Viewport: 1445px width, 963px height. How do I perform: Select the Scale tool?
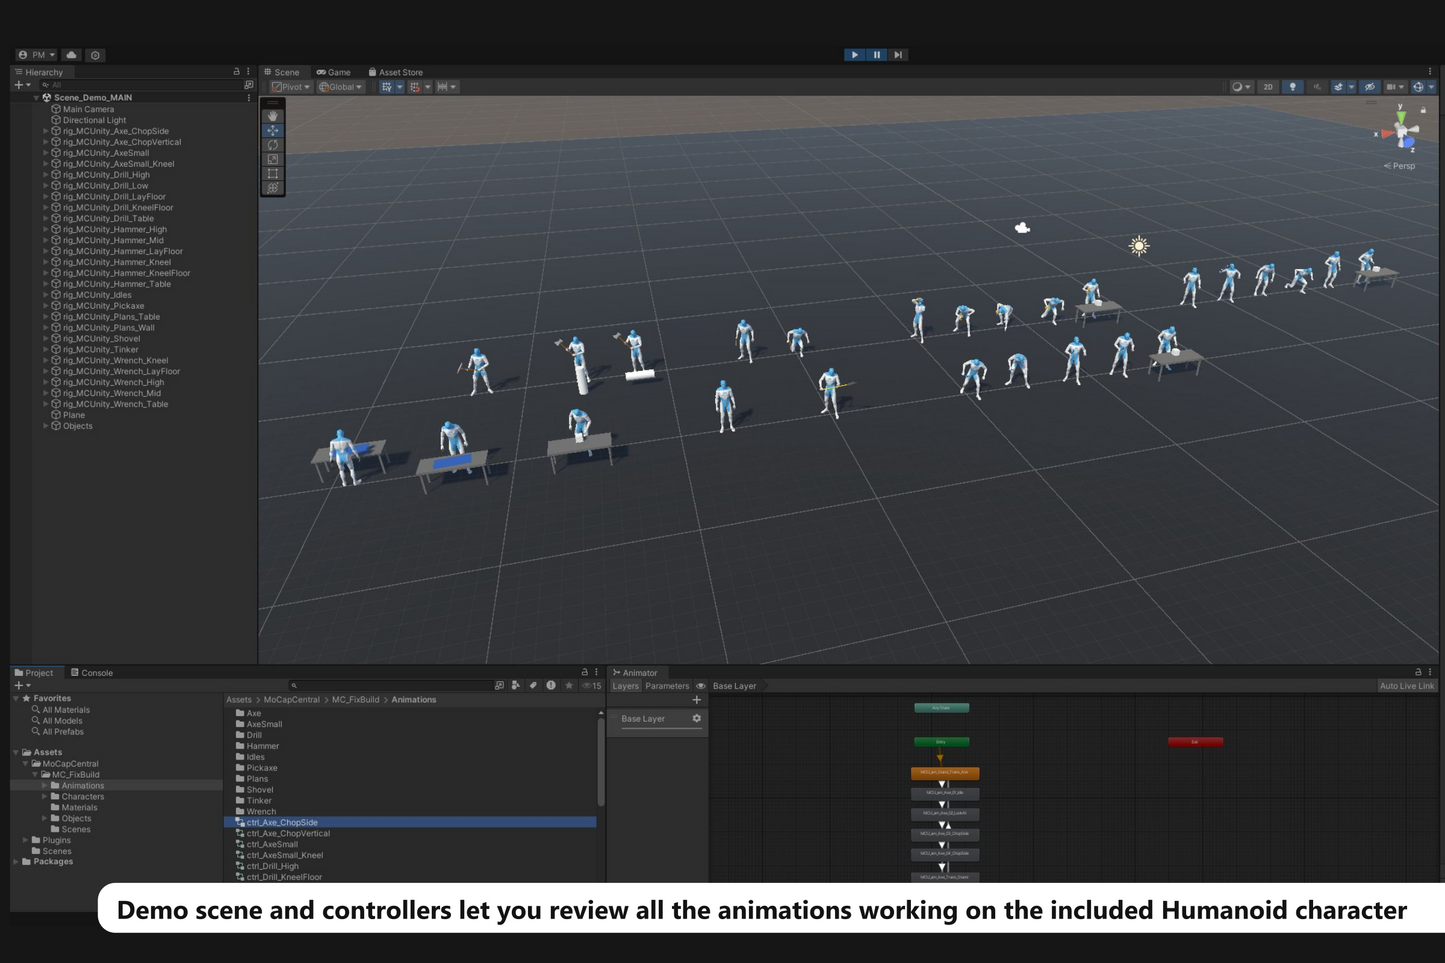(272, 158)
